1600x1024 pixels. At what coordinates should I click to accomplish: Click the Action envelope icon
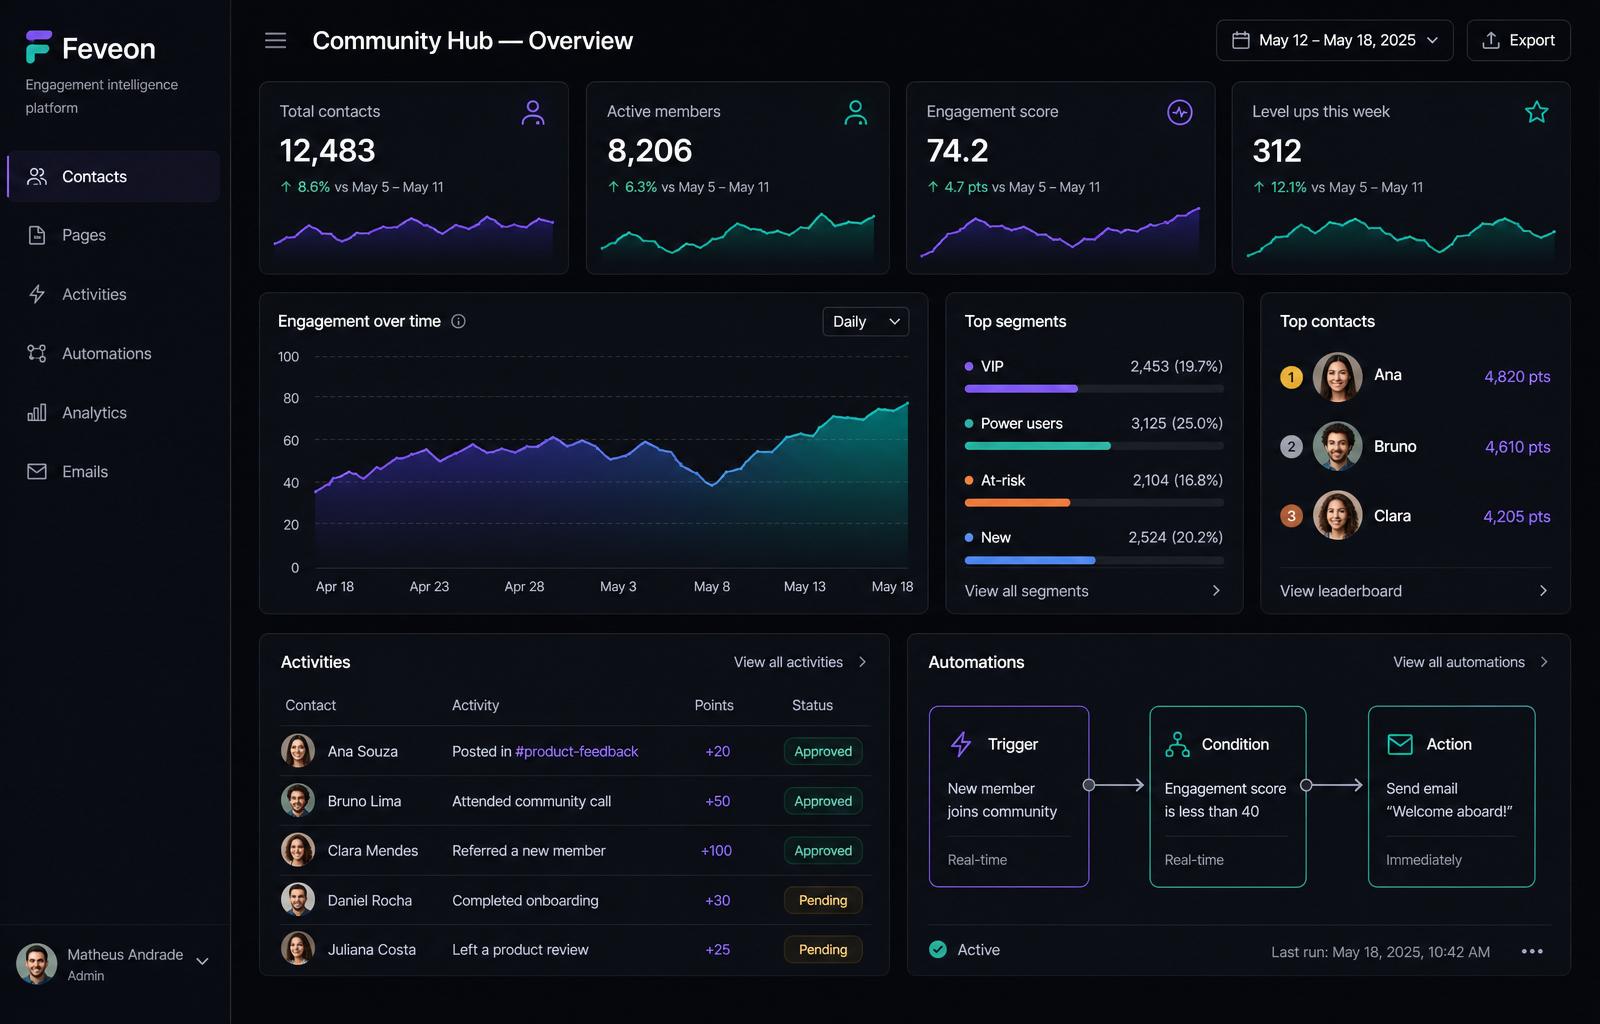(x=1400, y=744)
